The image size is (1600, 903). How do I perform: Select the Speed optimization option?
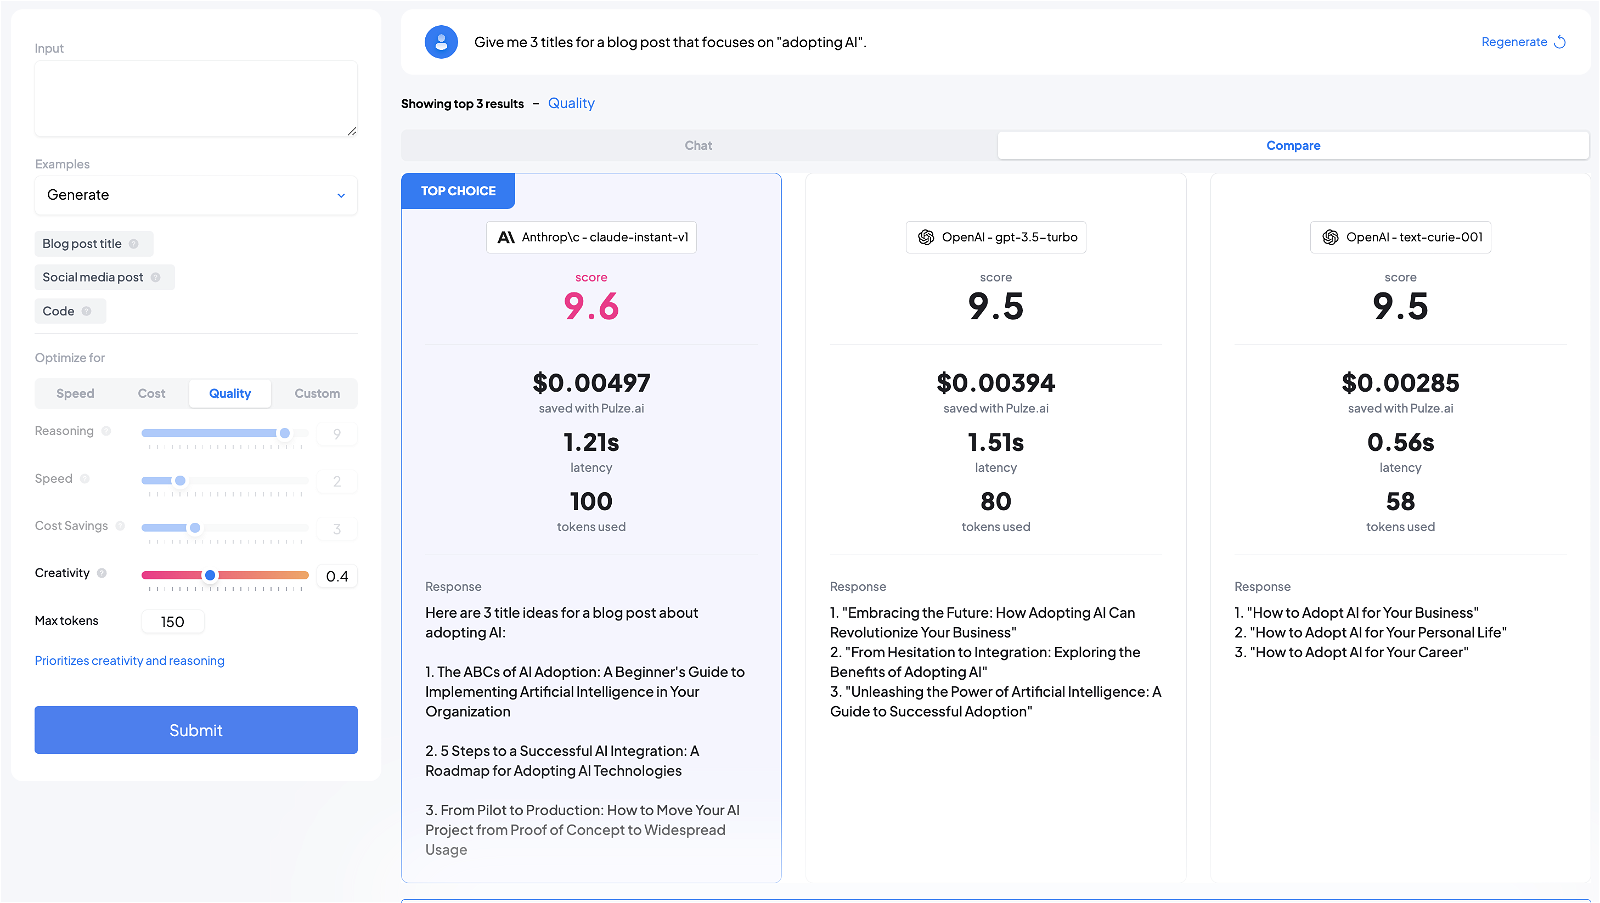point(75,394)
